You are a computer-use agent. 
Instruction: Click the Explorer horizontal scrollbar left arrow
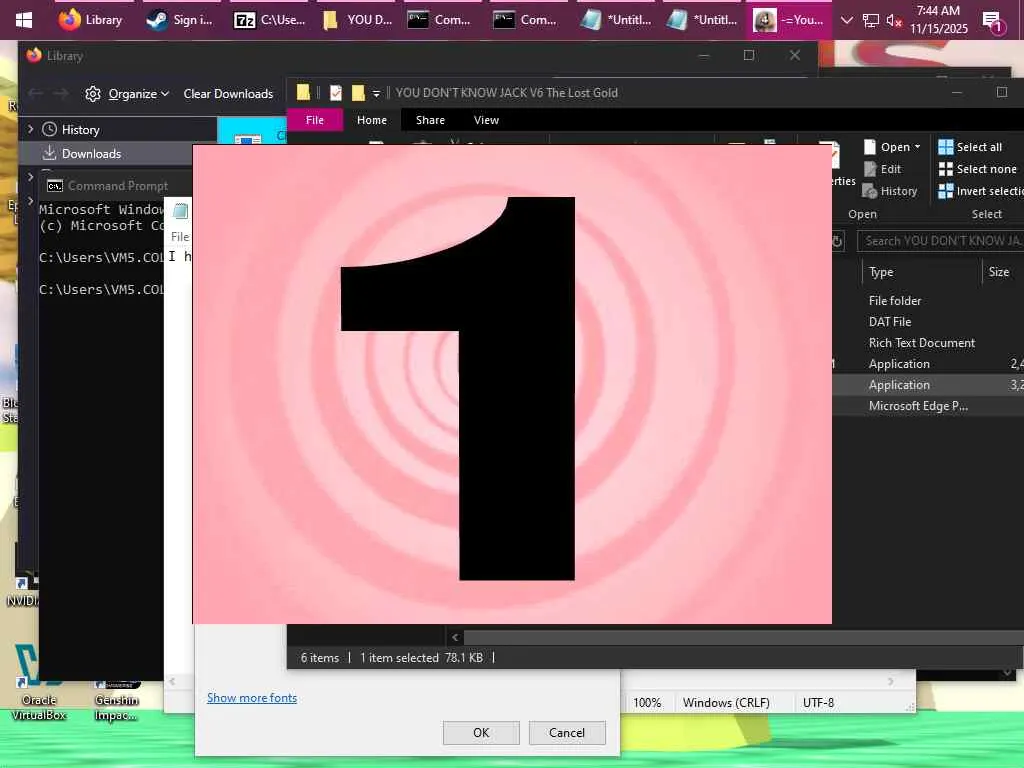coord(455,637)
